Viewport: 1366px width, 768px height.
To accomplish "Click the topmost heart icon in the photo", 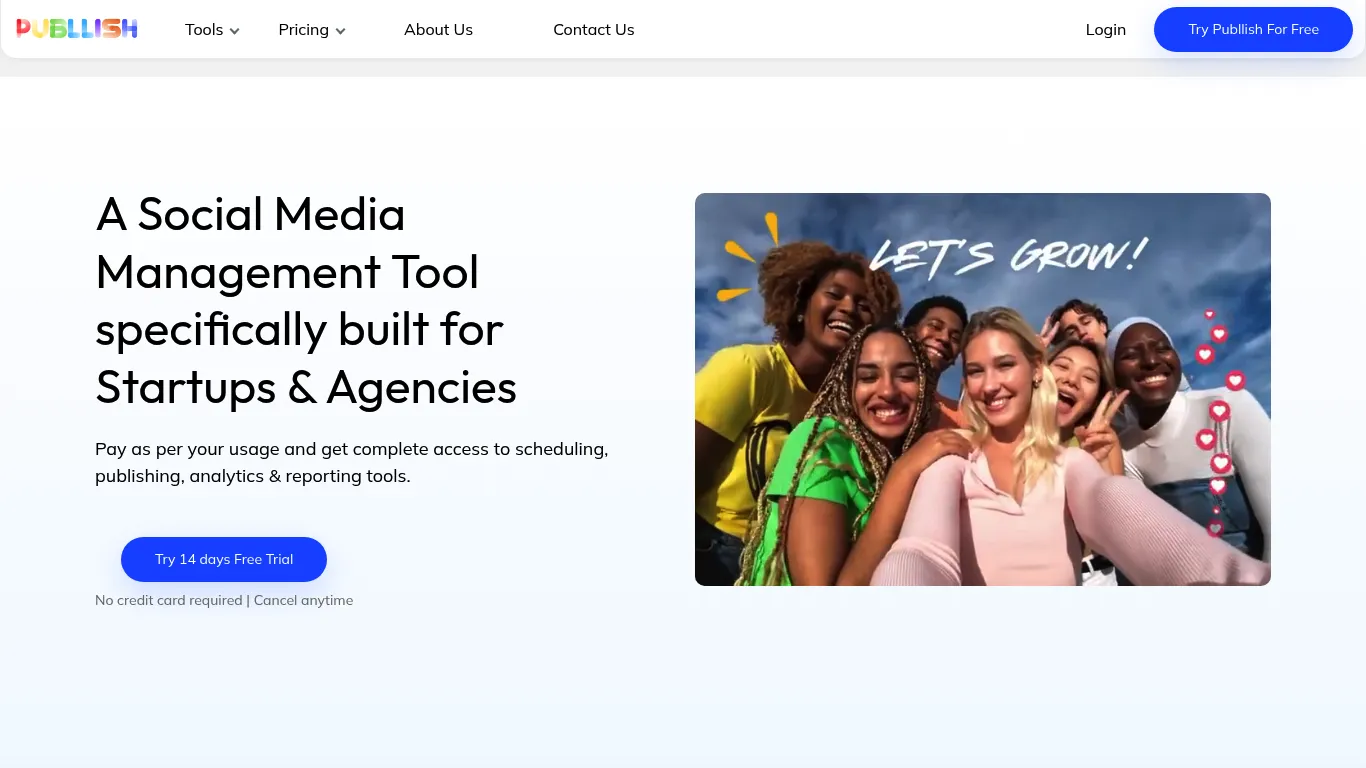I will pyautogui.click(x=1209, y=315).
